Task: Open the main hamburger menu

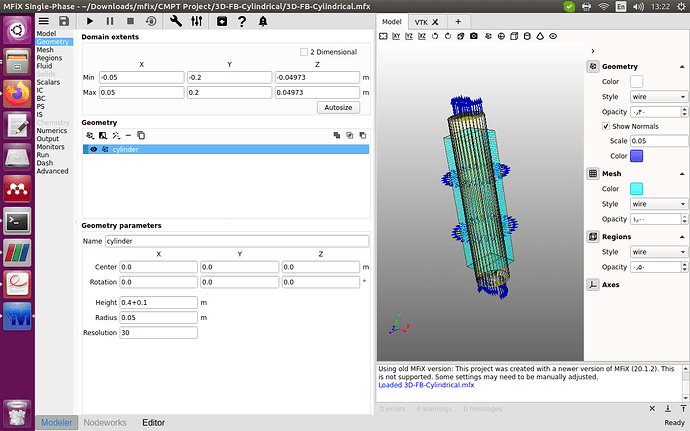Action: click(44, 21)
